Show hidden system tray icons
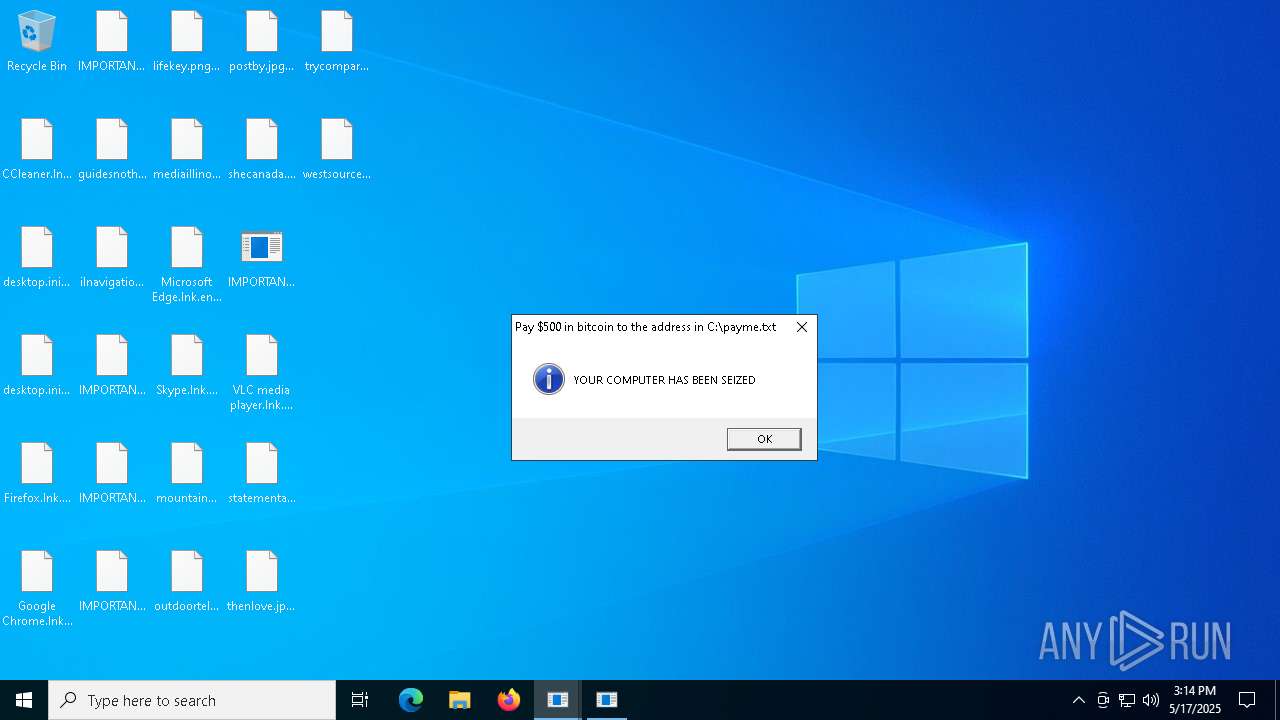The height and width of the screenshot is (720, 1280). tap(1078, 700)
